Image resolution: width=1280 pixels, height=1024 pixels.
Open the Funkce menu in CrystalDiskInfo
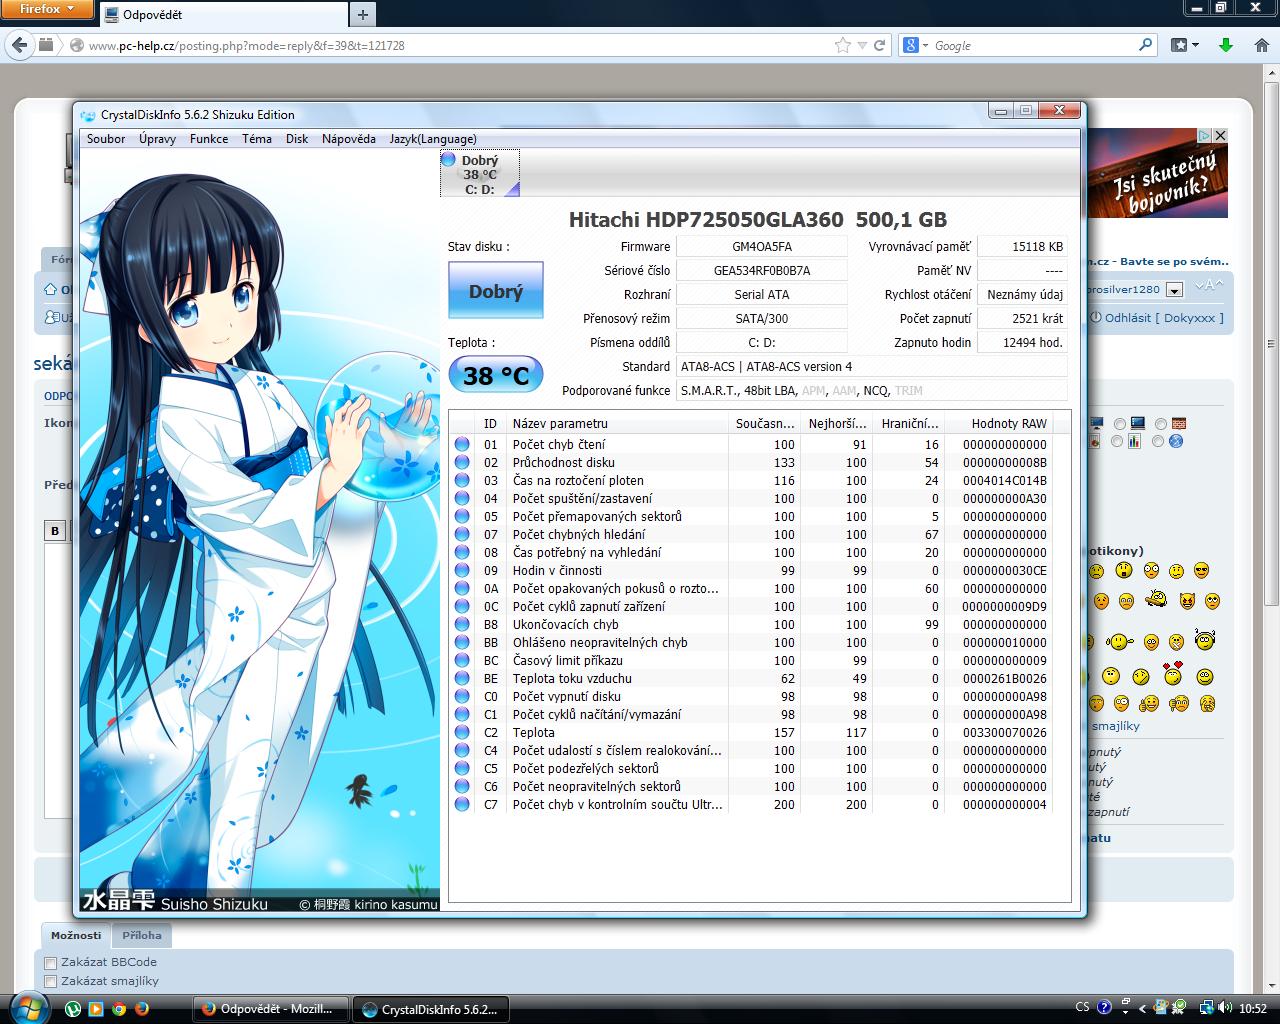point(208,139)
